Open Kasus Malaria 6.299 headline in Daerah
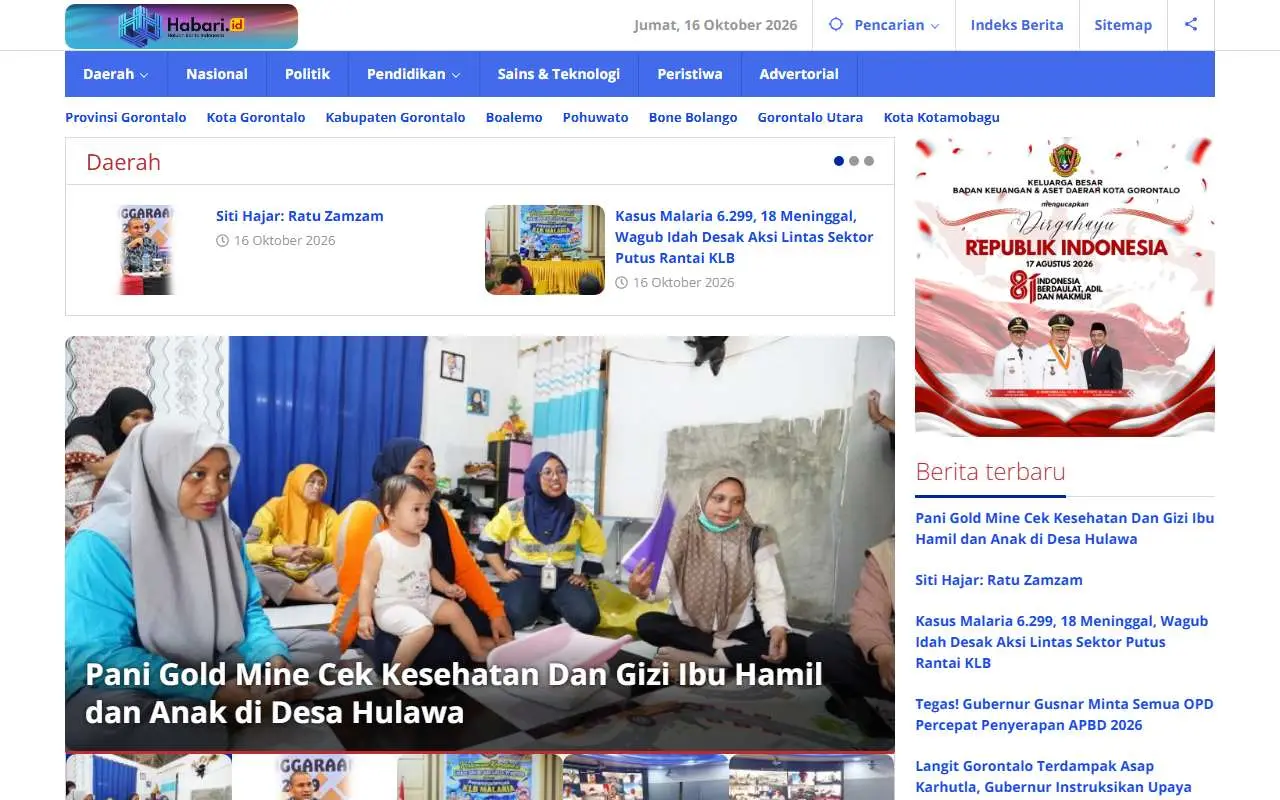 pyautogui.click(x=744, y=237)
